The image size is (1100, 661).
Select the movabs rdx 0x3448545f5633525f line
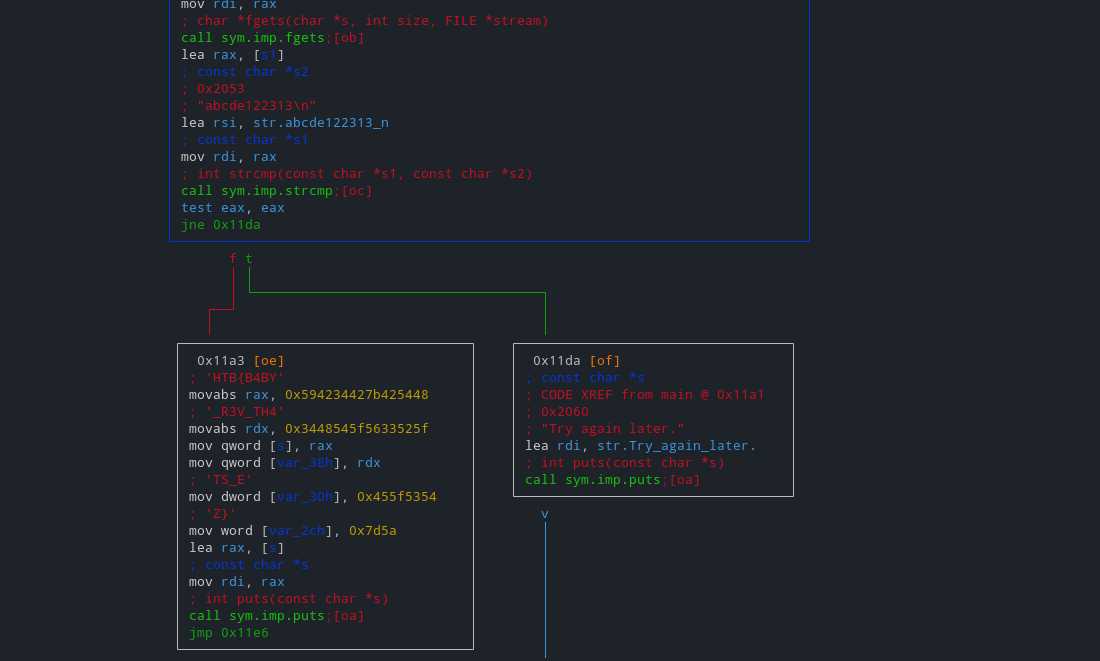tap(308, 429)
